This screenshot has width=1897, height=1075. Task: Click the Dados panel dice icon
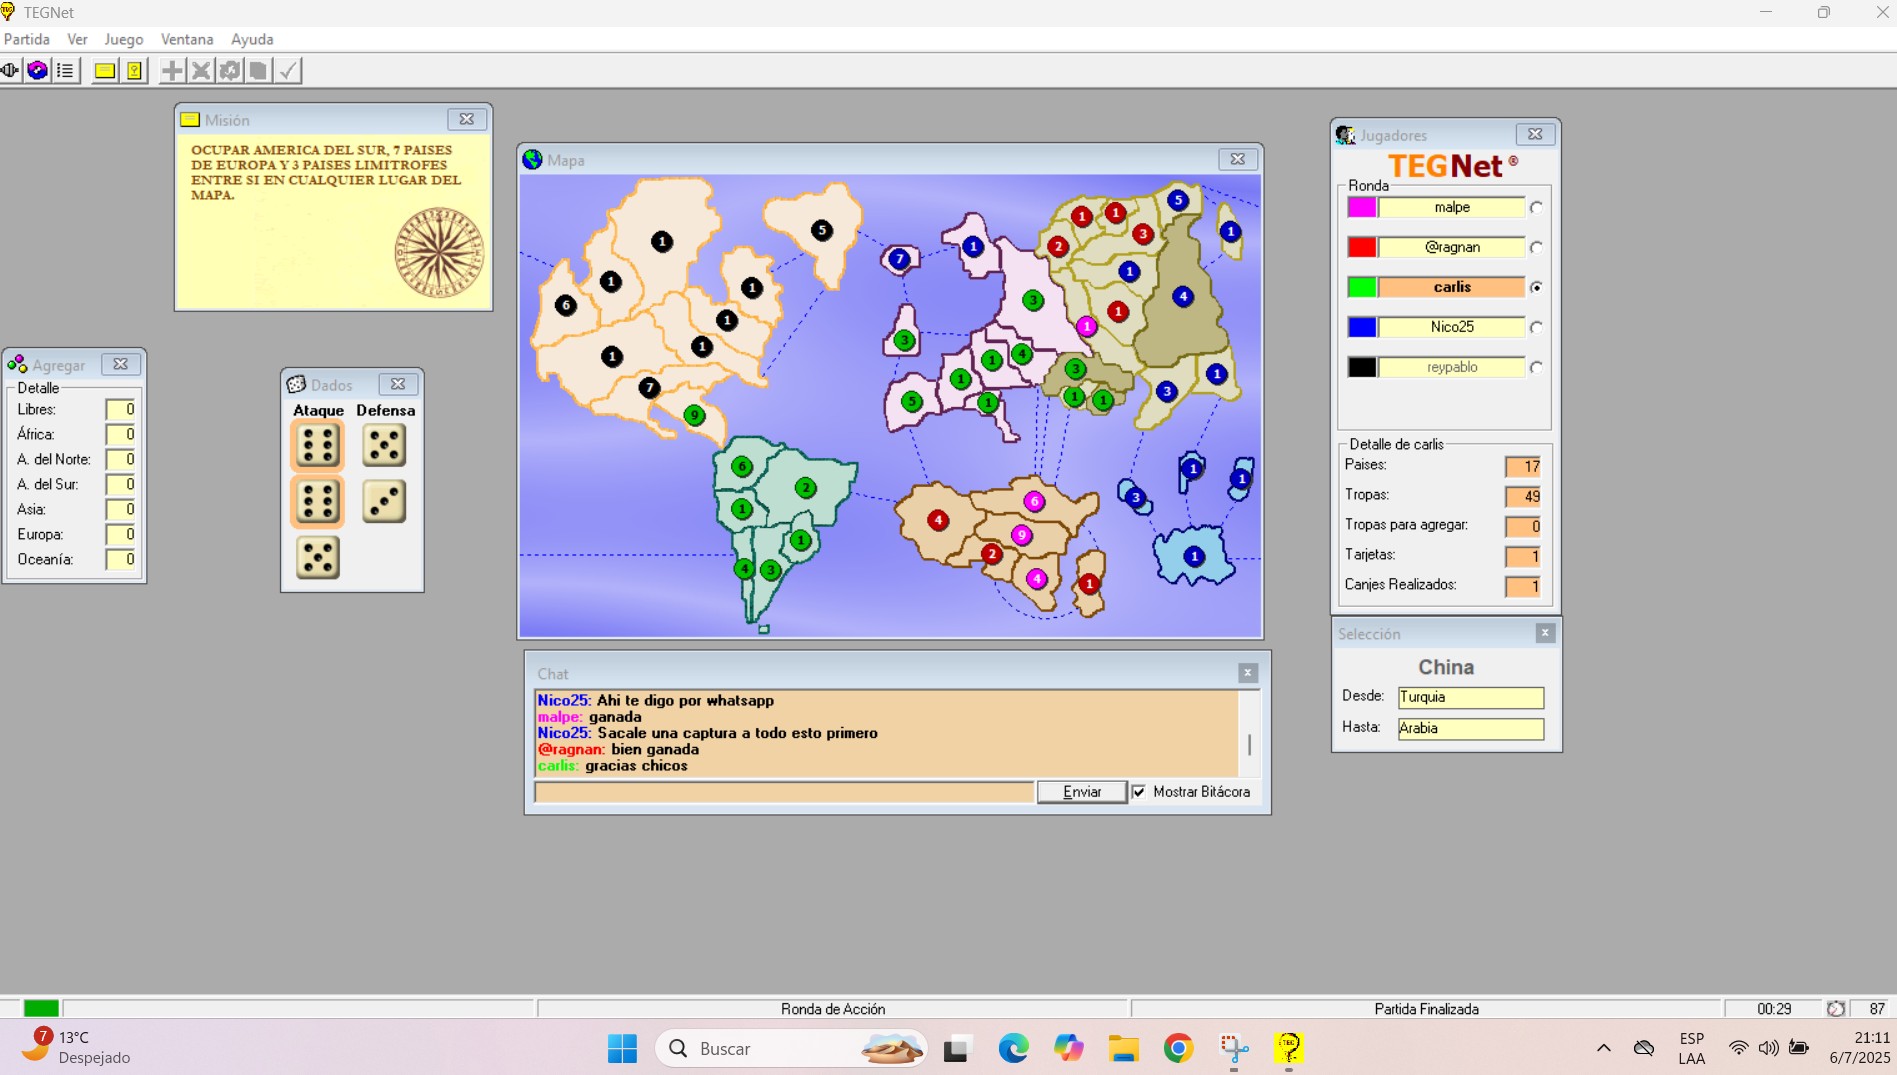[296, 384]
